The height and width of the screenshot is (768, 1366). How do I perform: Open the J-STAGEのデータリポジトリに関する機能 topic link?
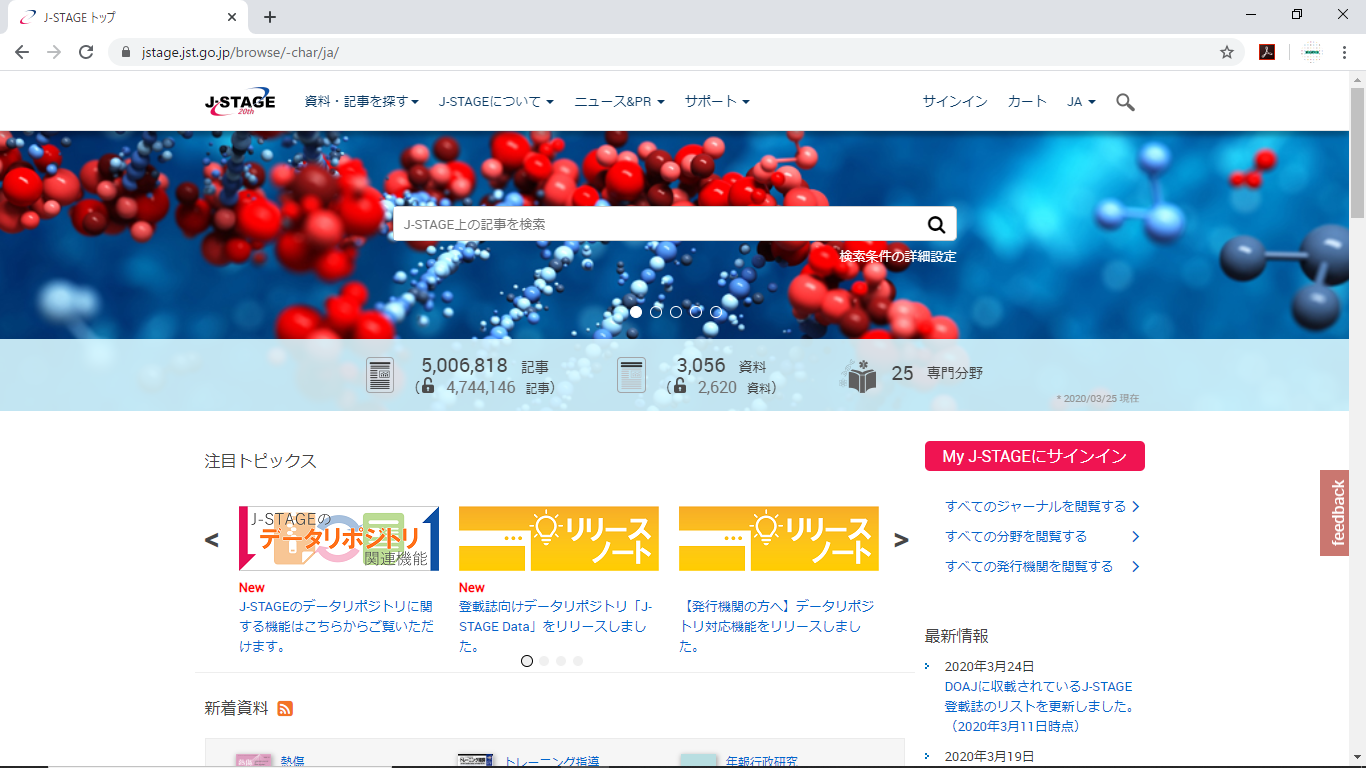coord(336,626)
